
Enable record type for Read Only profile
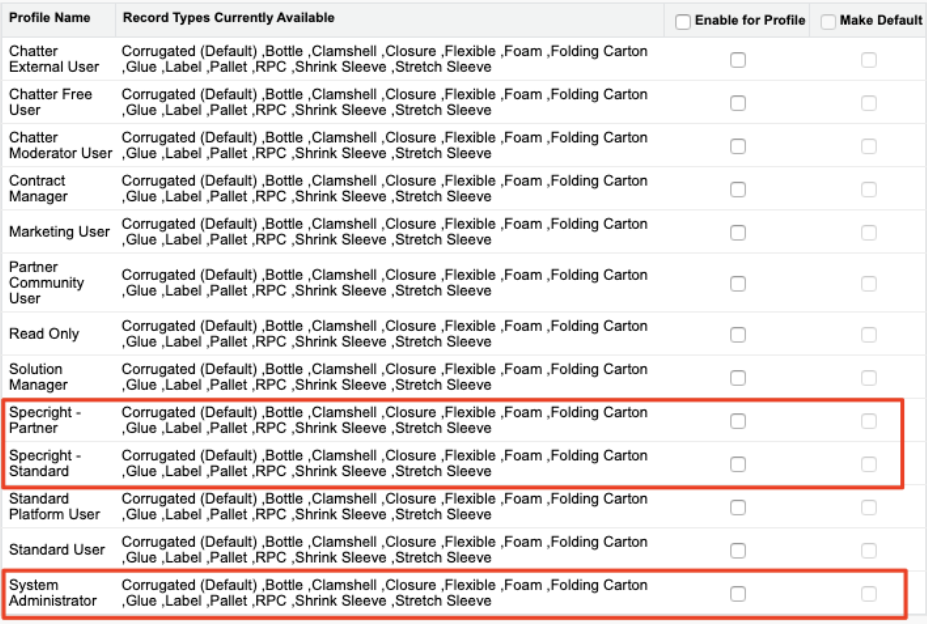[x=737, y=334]
